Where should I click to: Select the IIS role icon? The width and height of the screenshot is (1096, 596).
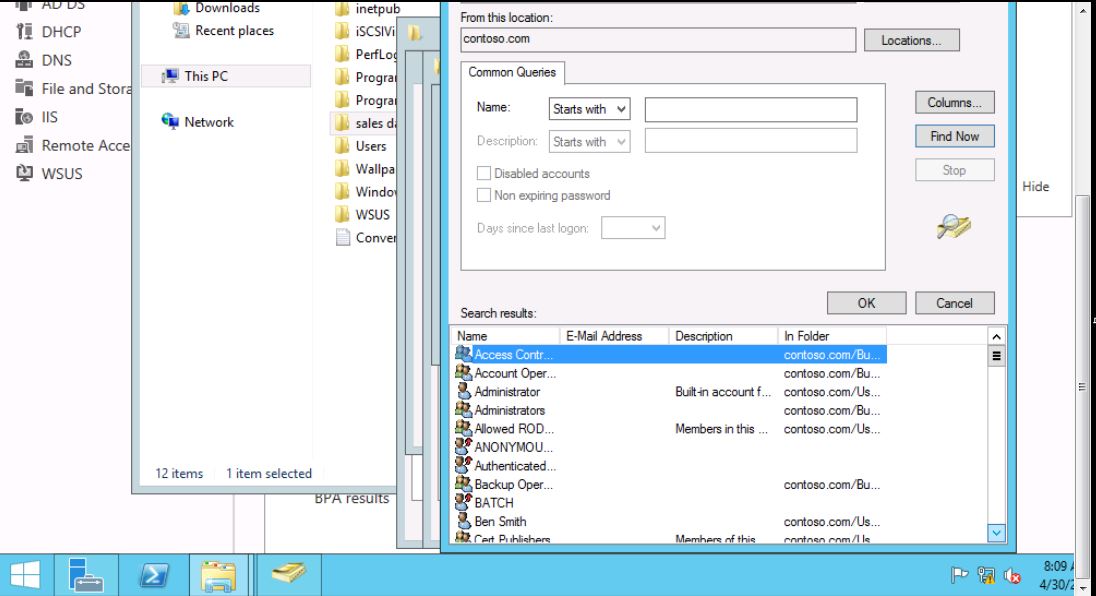(x=24, y=117)
